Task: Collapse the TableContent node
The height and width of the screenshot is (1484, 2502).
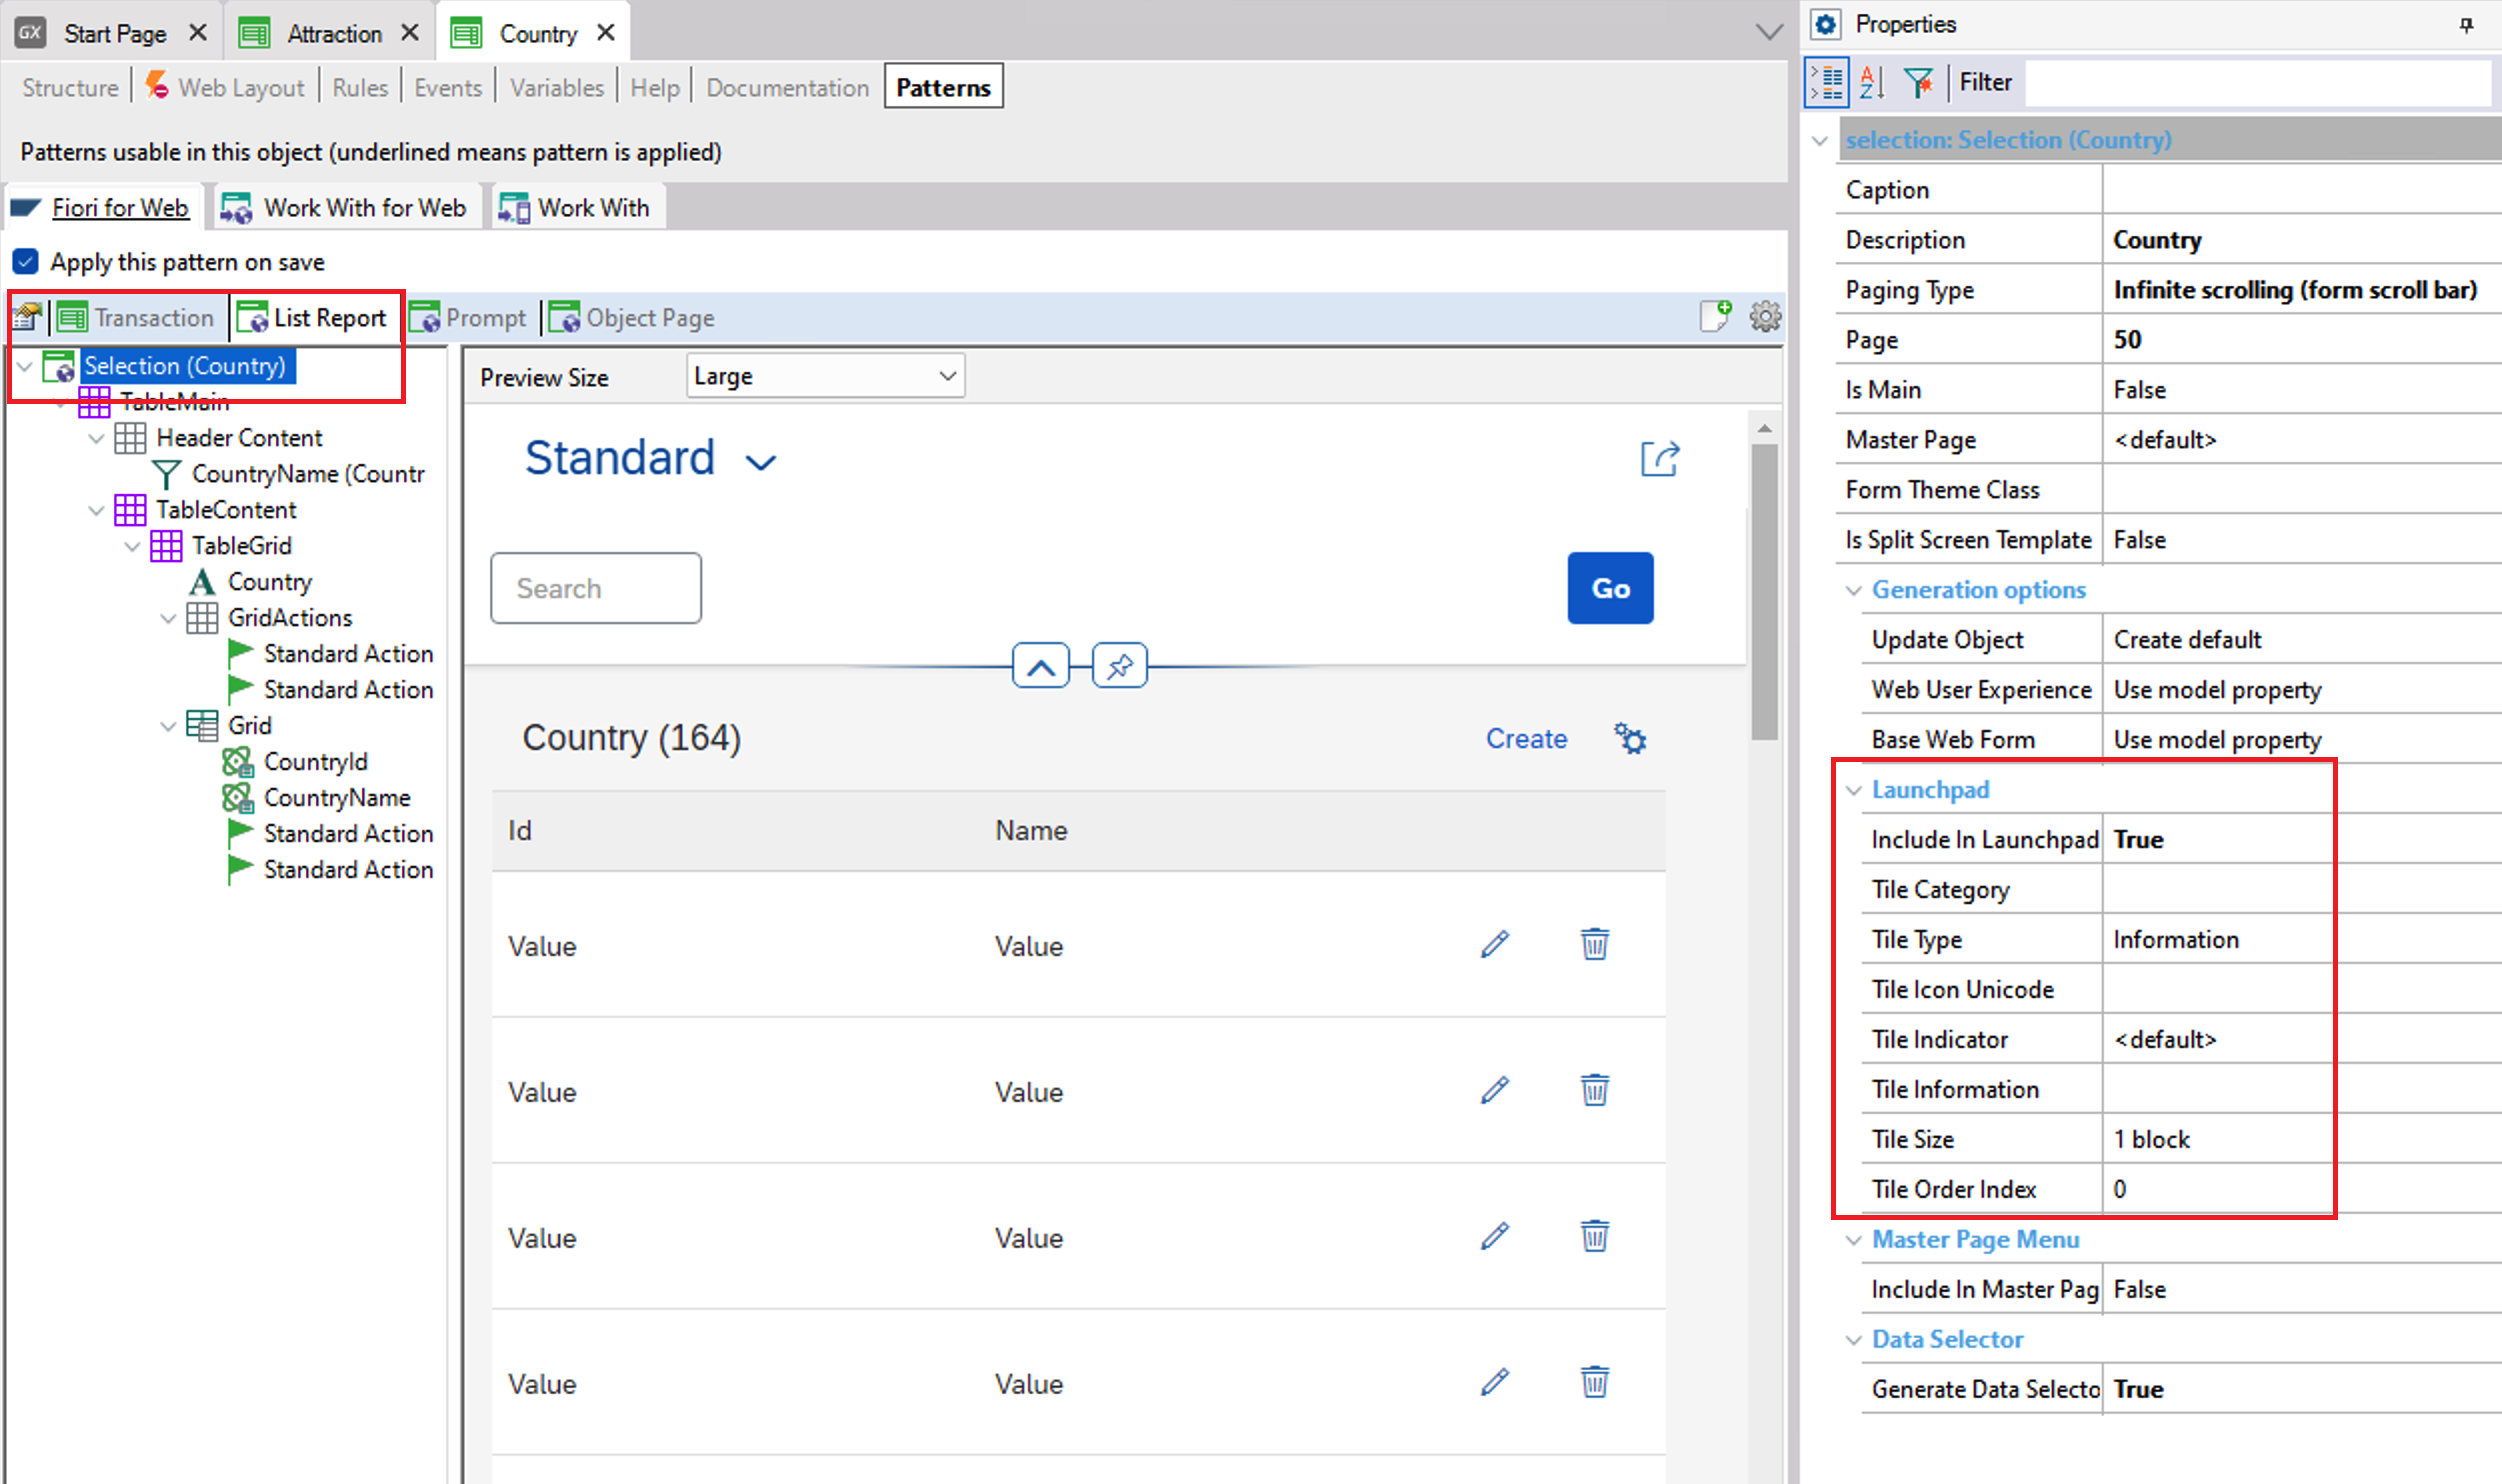Action: (x=96, y=511)
